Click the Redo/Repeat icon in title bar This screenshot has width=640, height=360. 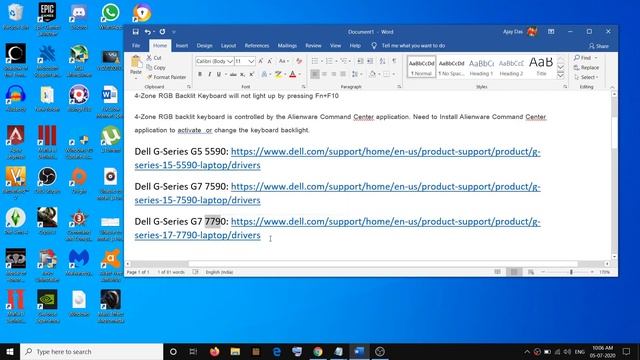coord(162,32)
